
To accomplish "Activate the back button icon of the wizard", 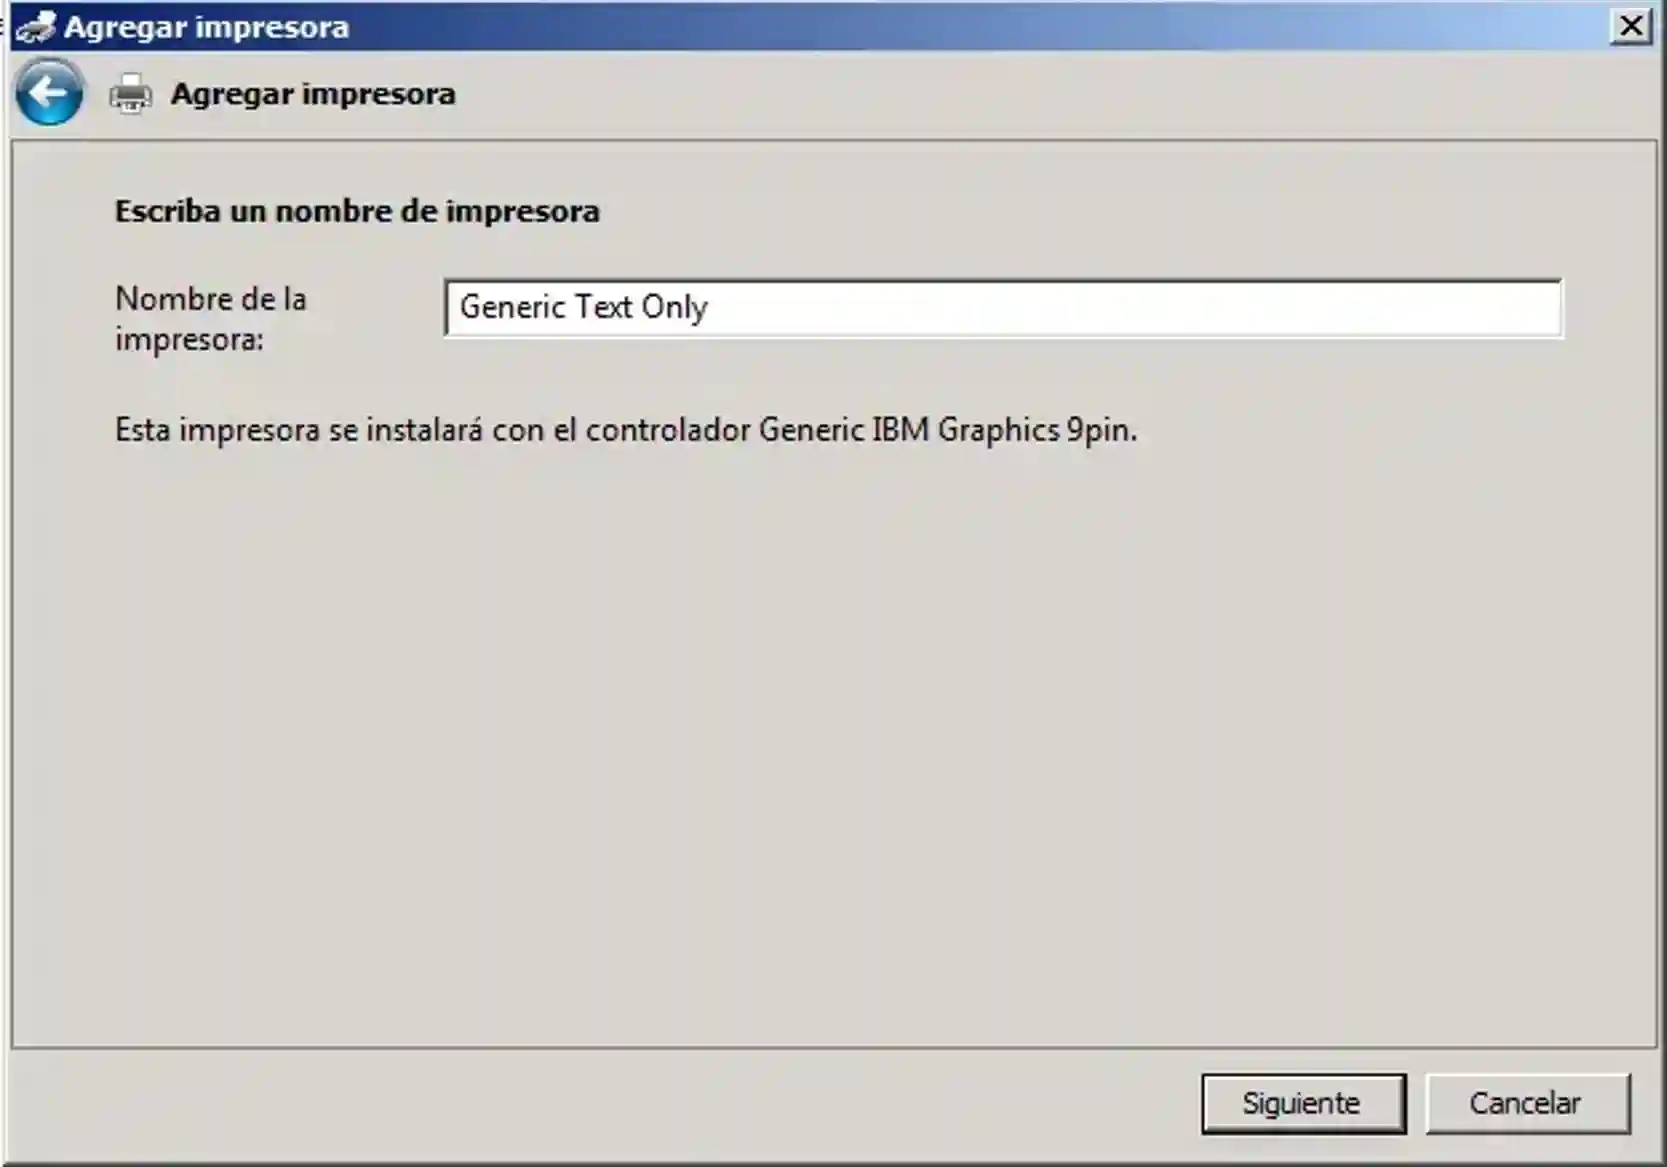I will [49, 91].
